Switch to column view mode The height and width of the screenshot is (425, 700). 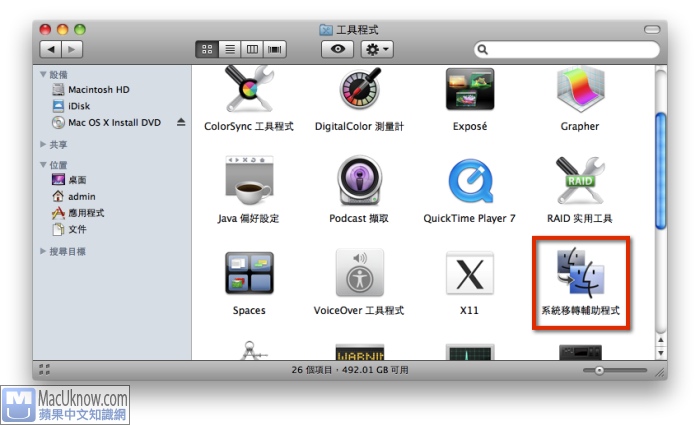tap(252, 49)
